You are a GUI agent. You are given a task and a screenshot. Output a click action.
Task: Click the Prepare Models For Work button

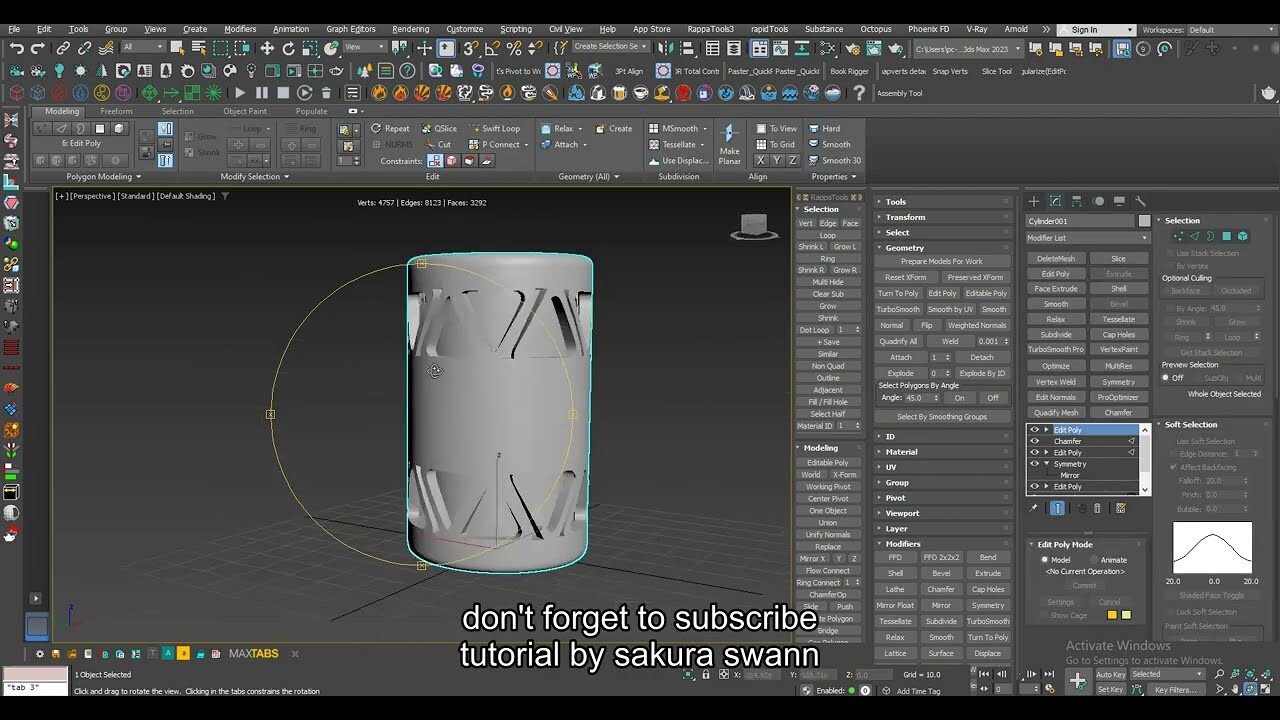pyautogui.click(x=941, y=261)
